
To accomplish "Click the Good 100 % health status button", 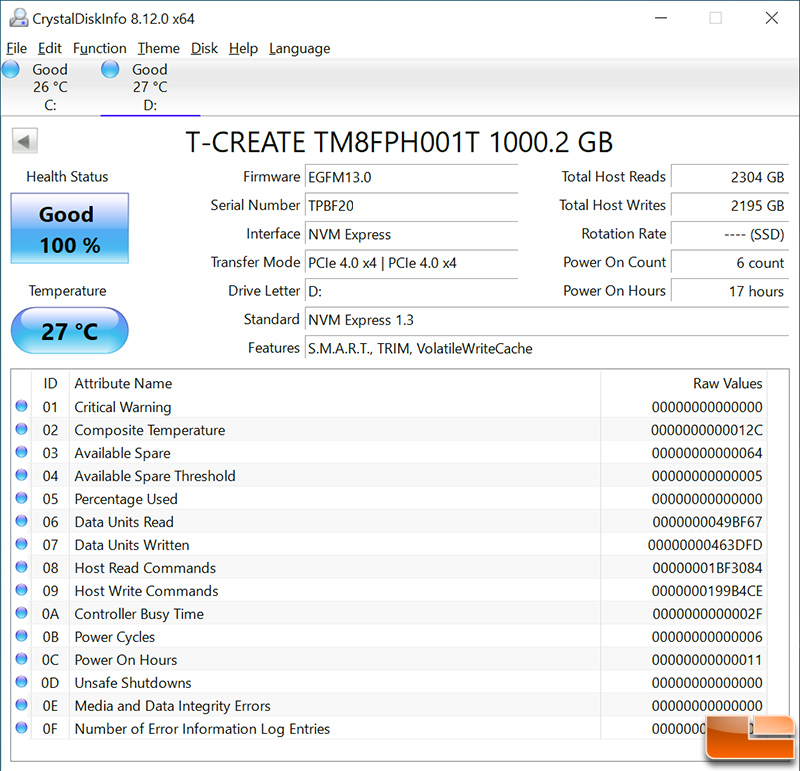I will click(70, 229).
